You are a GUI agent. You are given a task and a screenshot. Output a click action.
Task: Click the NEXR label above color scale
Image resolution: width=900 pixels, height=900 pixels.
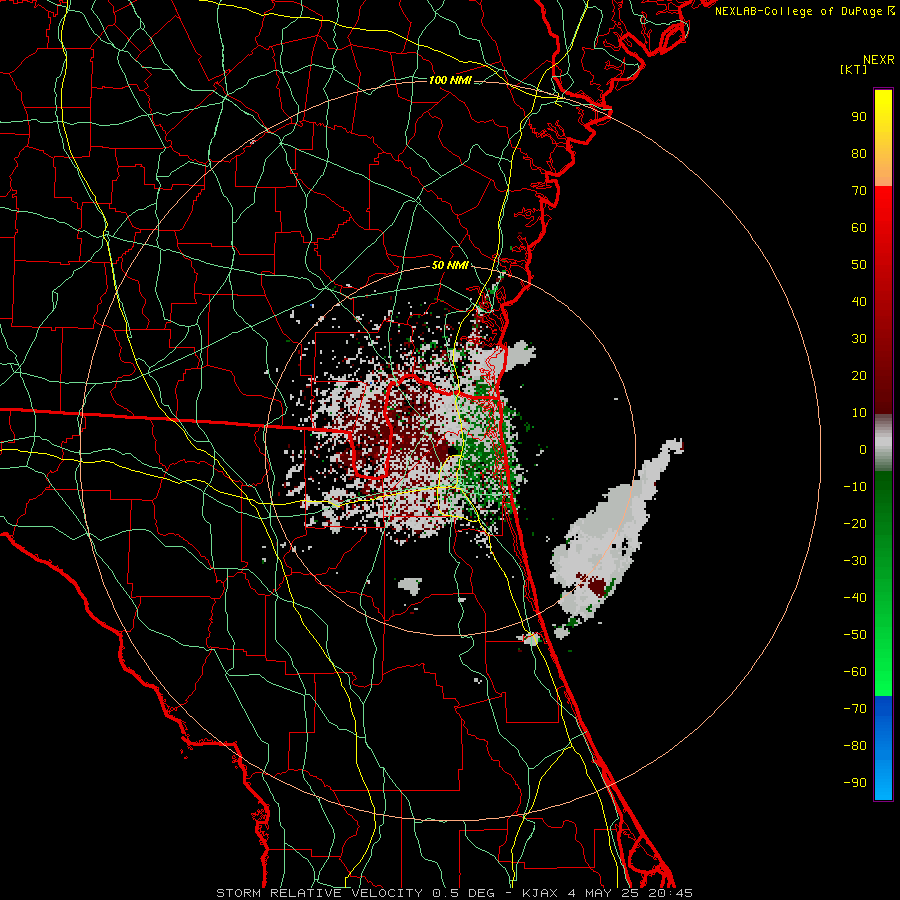pos(879,60)
